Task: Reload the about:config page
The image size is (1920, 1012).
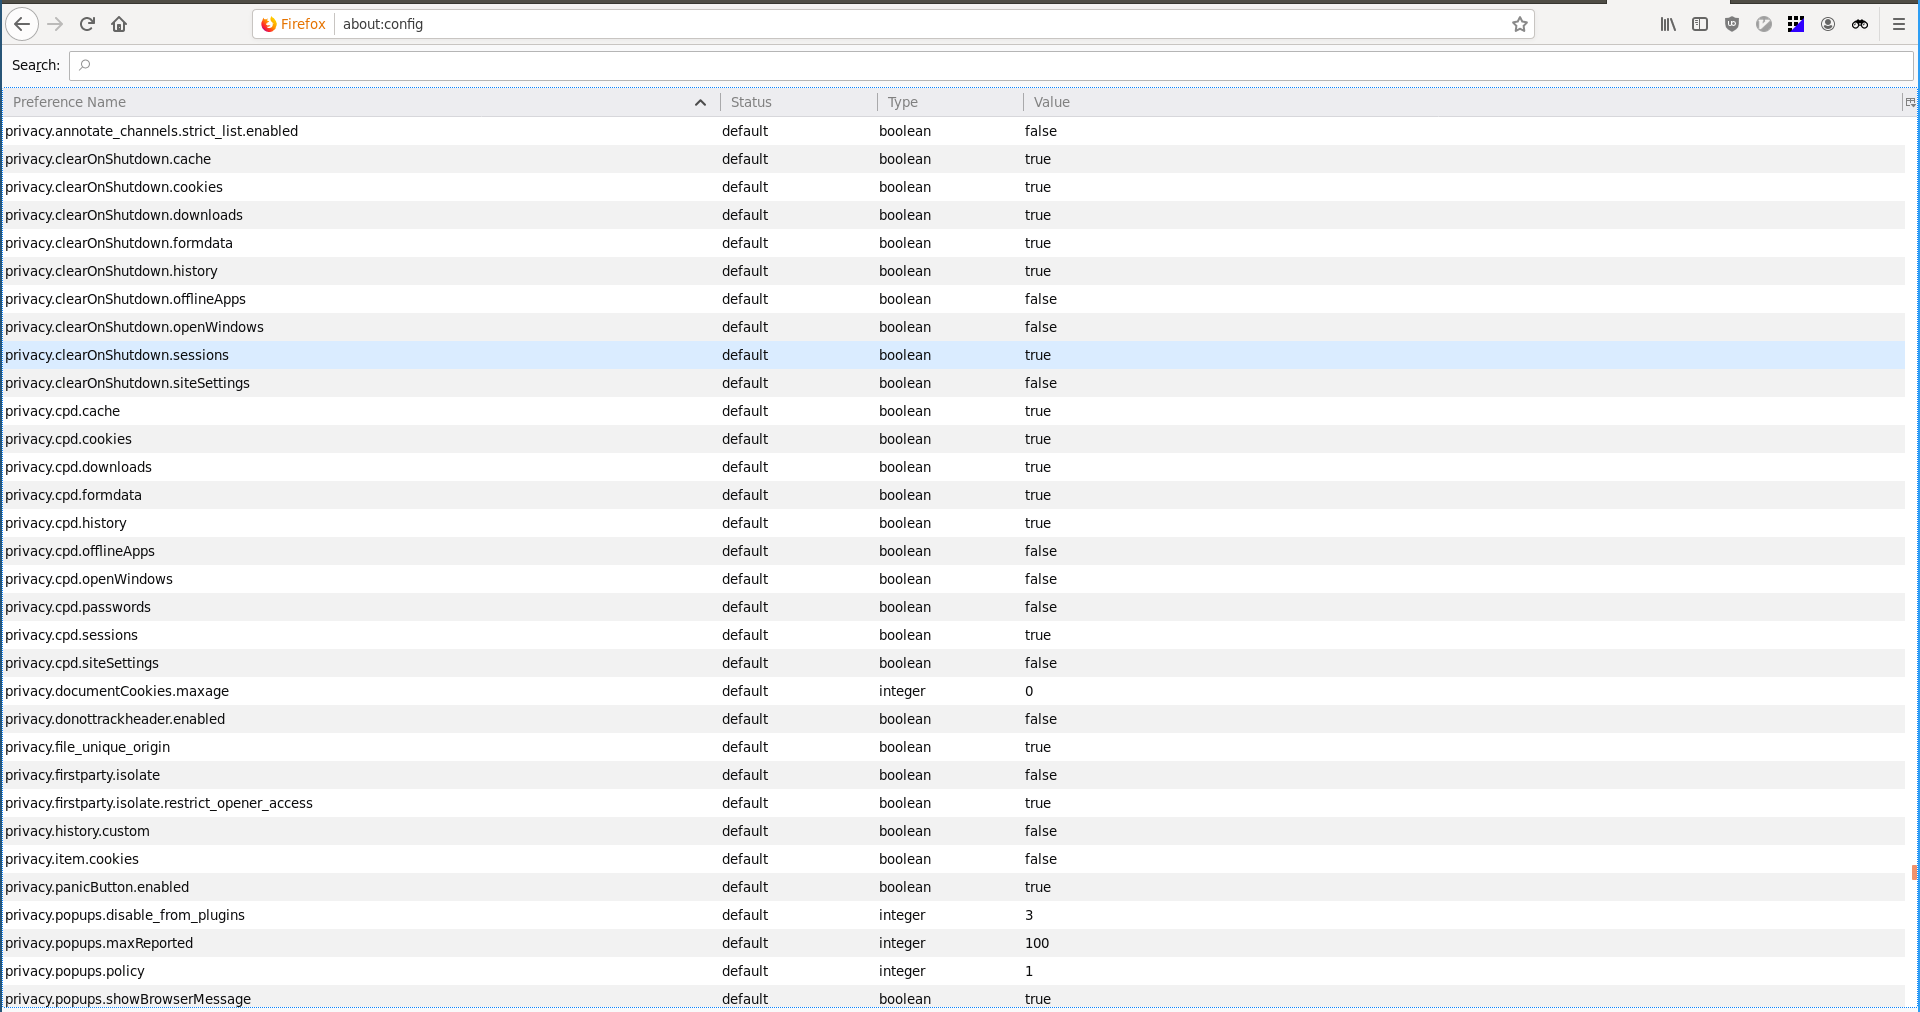Action: click(87, 24)
